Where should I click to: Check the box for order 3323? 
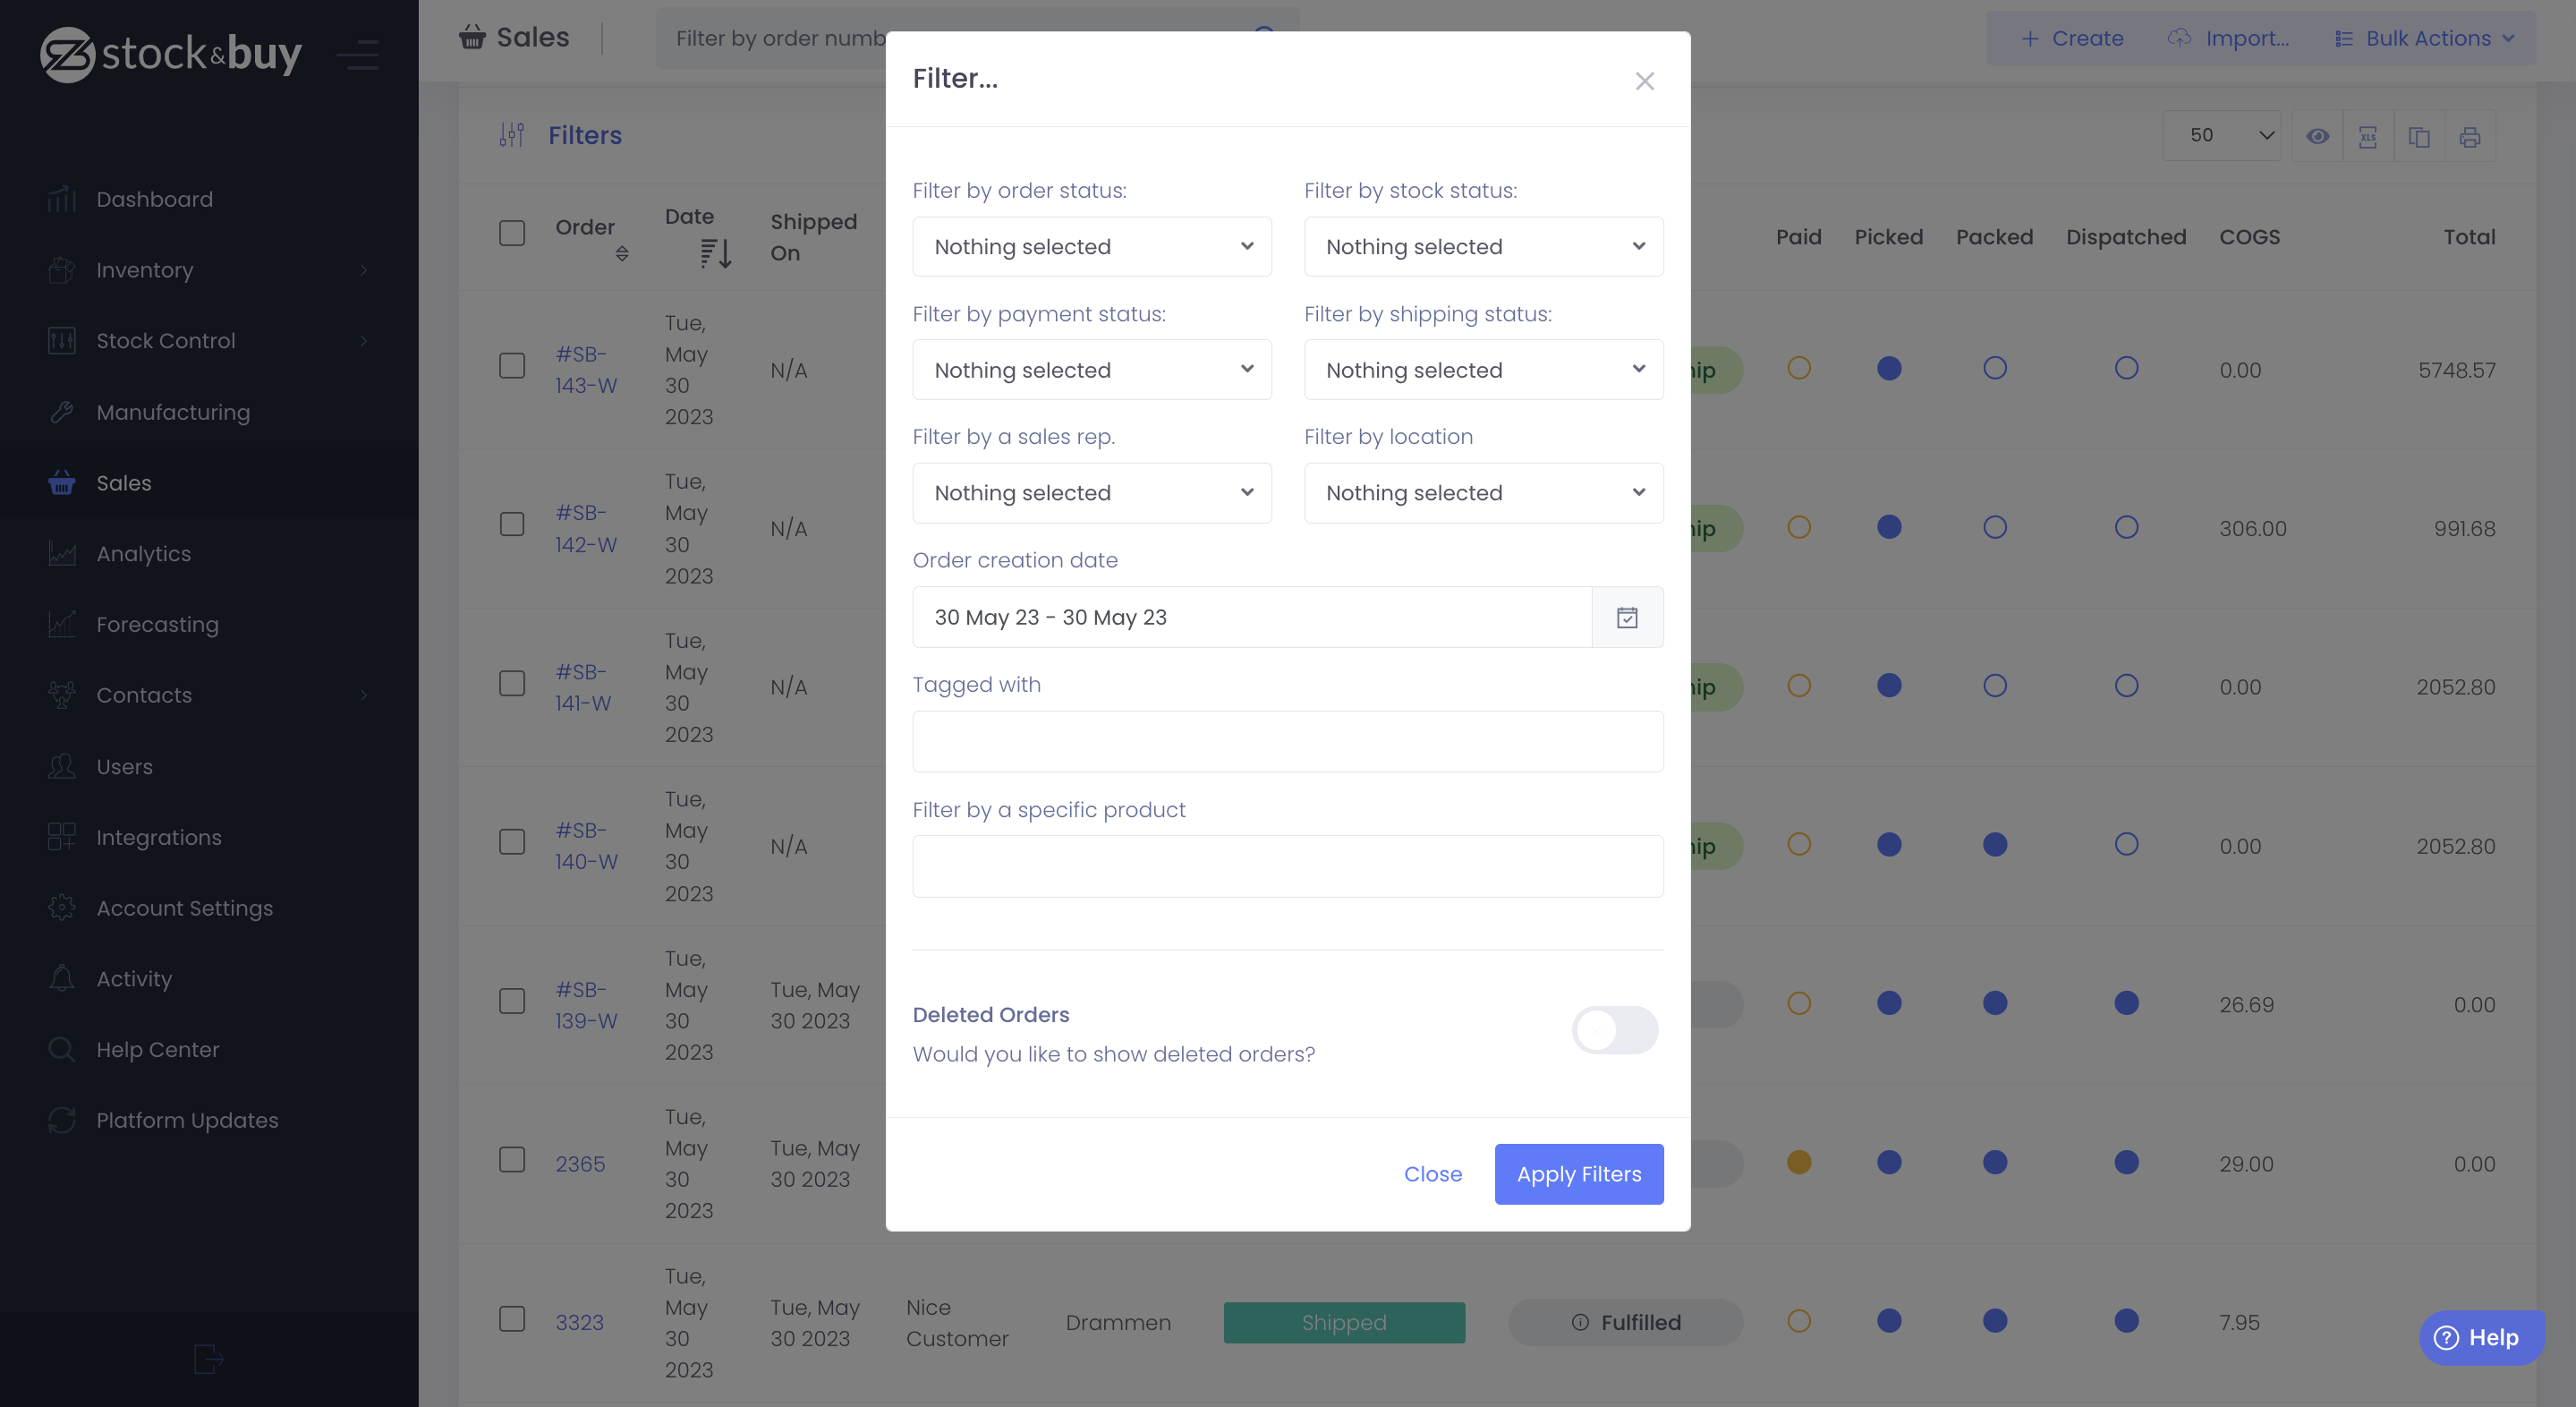512,1319
